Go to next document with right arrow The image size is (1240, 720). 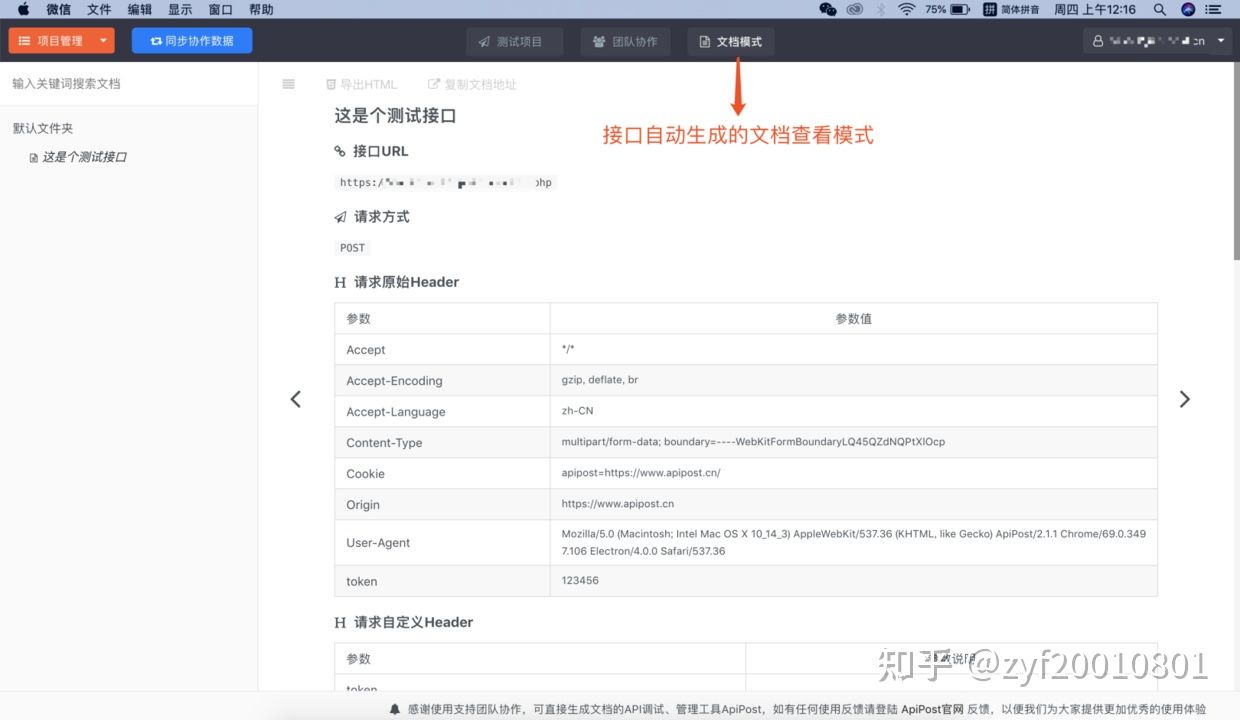pos(1185,399)
